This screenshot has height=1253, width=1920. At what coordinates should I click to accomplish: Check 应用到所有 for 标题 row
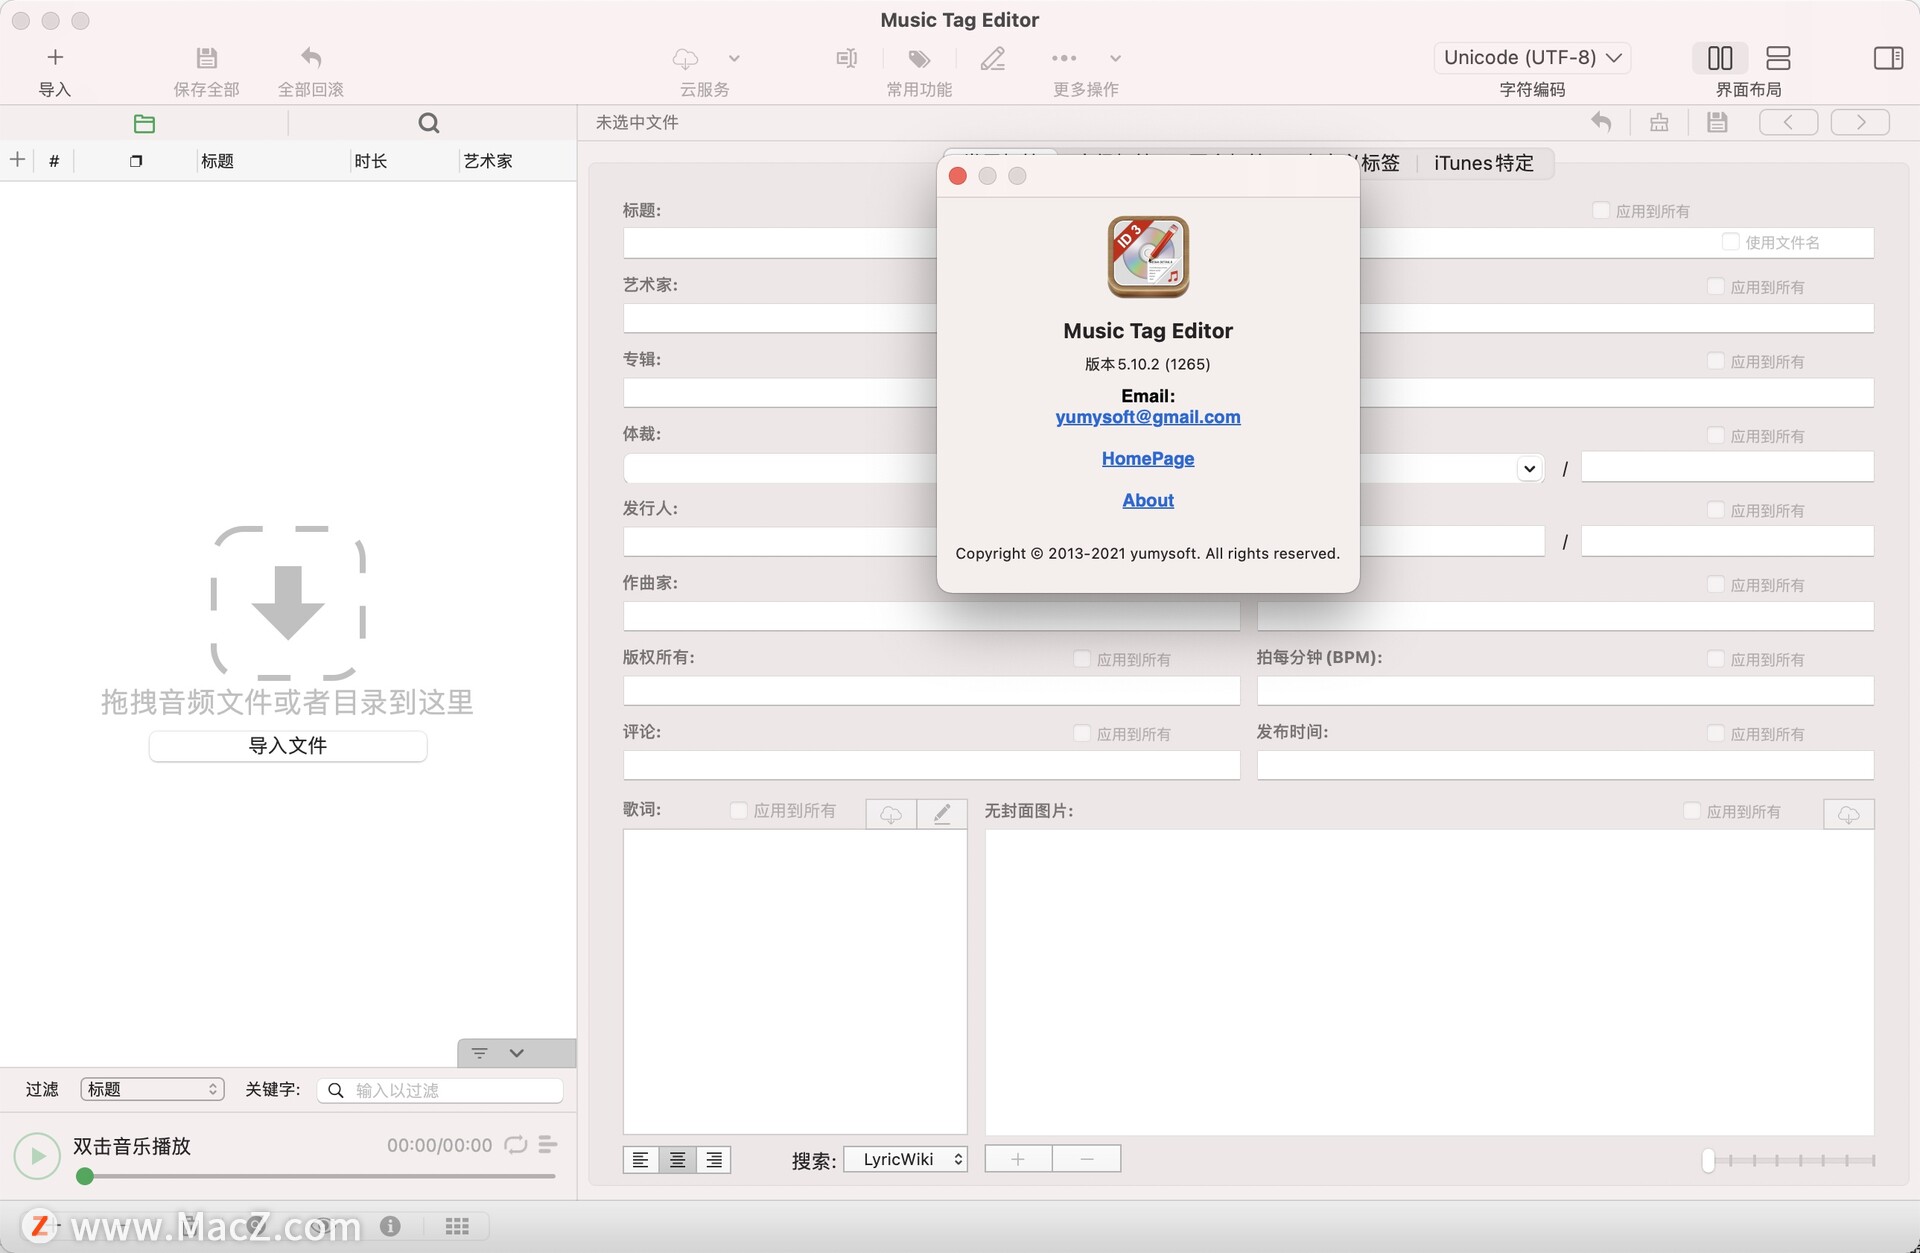(x=1601, y=210)
